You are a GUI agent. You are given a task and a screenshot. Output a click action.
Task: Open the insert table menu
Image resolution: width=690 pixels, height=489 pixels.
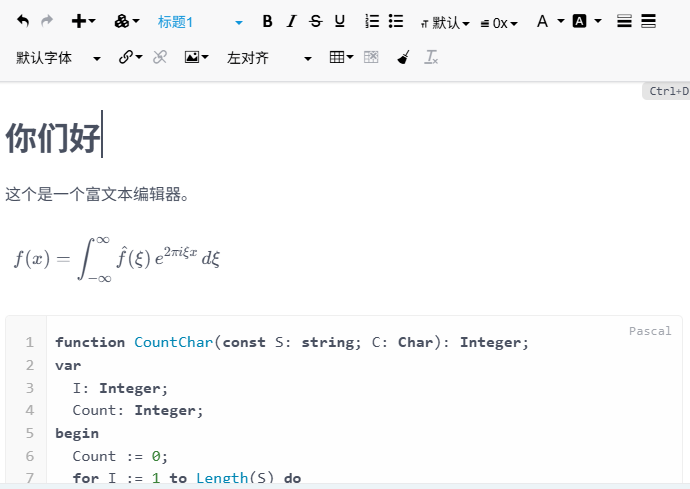tap(341, 58)
